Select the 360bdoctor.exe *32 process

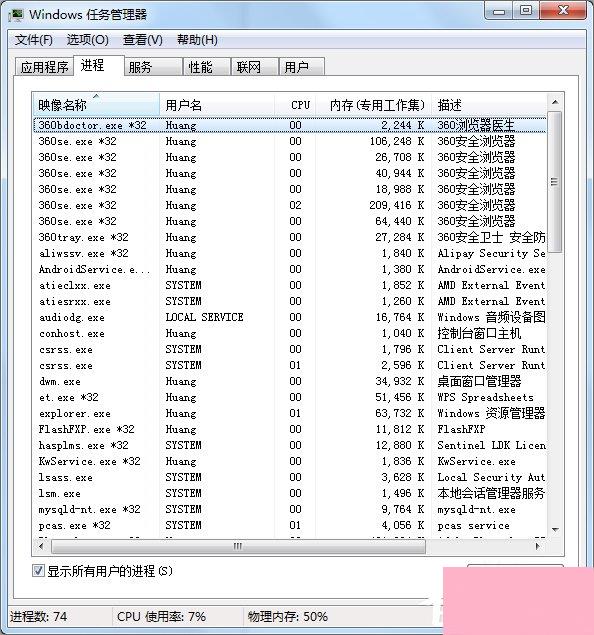(290, 125)
